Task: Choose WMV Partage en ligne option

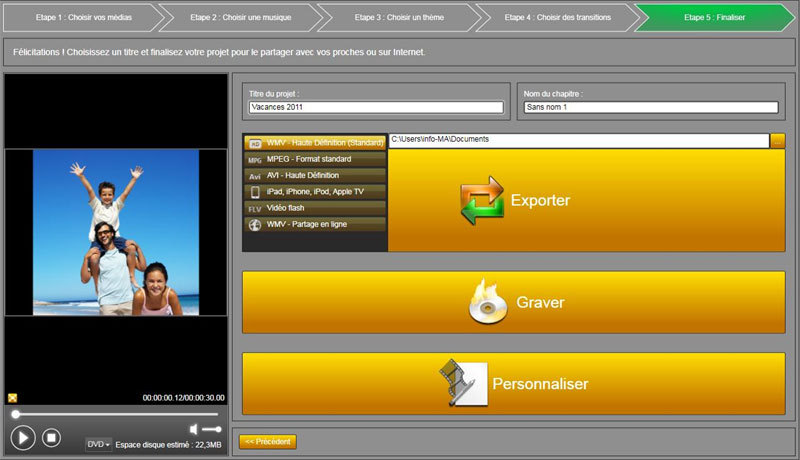Action: 315,224
